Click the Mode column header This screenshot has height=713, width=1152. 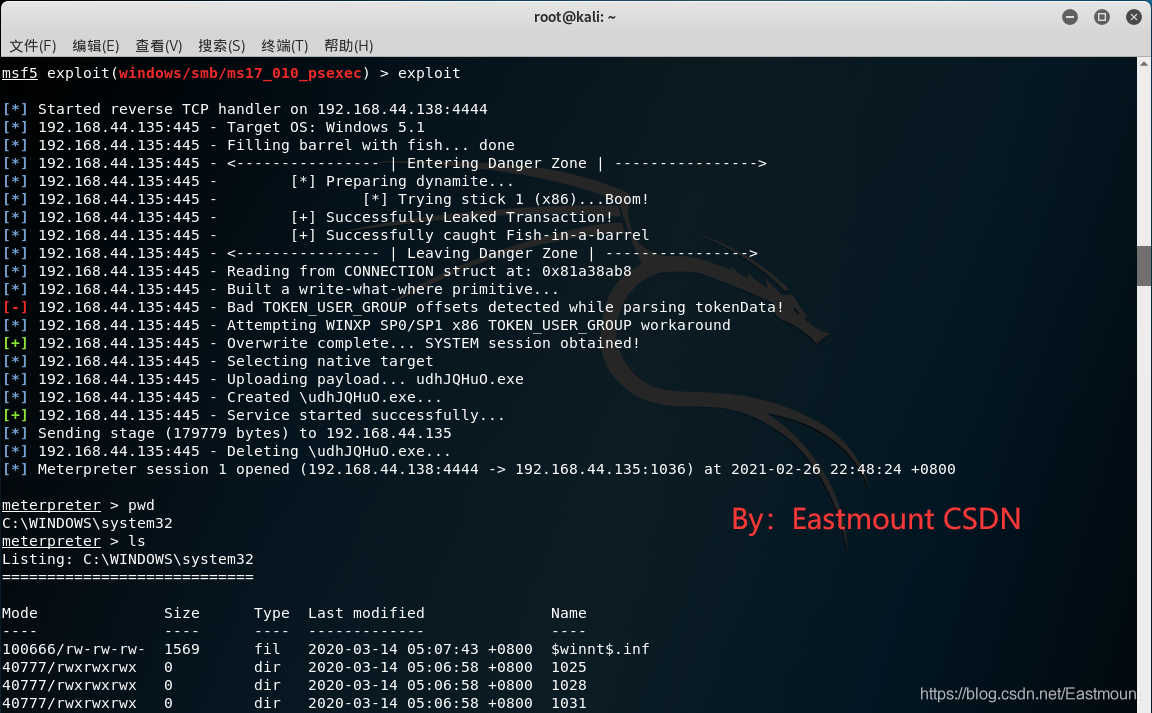(x=20, y=613)
